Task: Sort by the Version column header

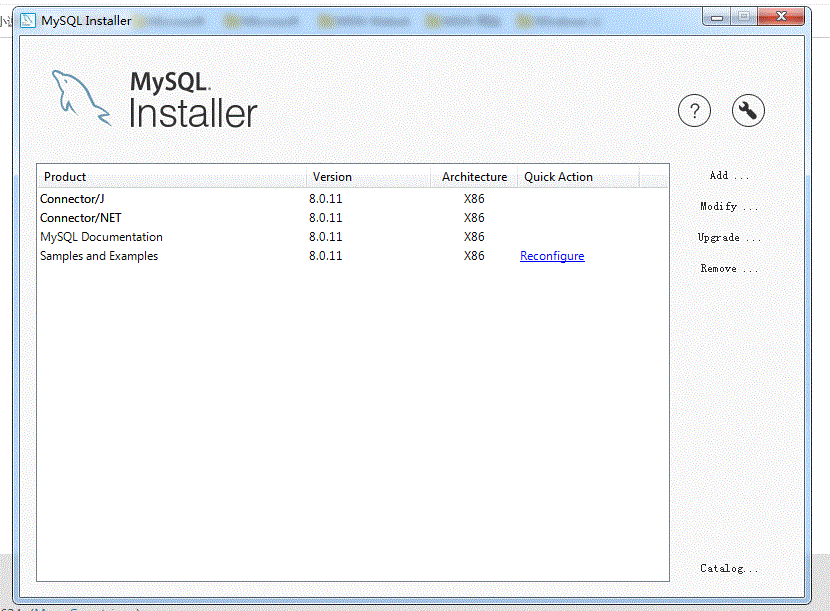Action: coord(368,176)
